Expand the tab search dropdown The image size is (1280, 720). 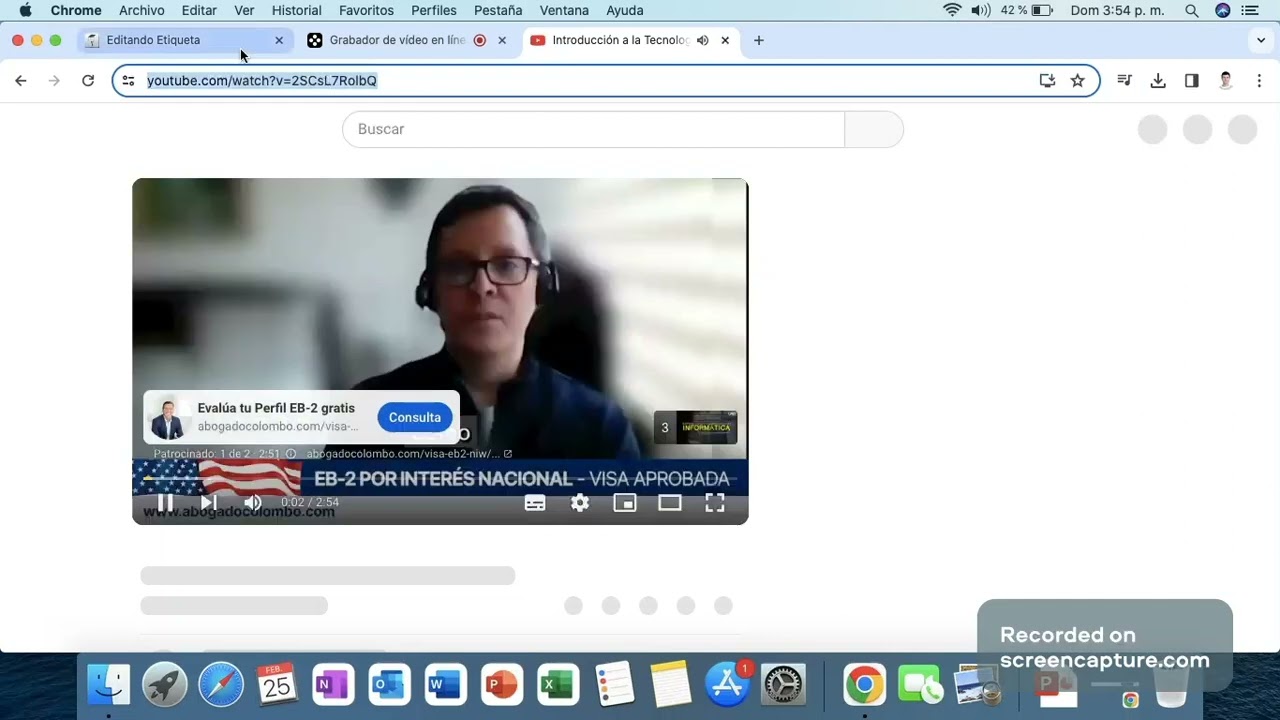pos(1260,40)
